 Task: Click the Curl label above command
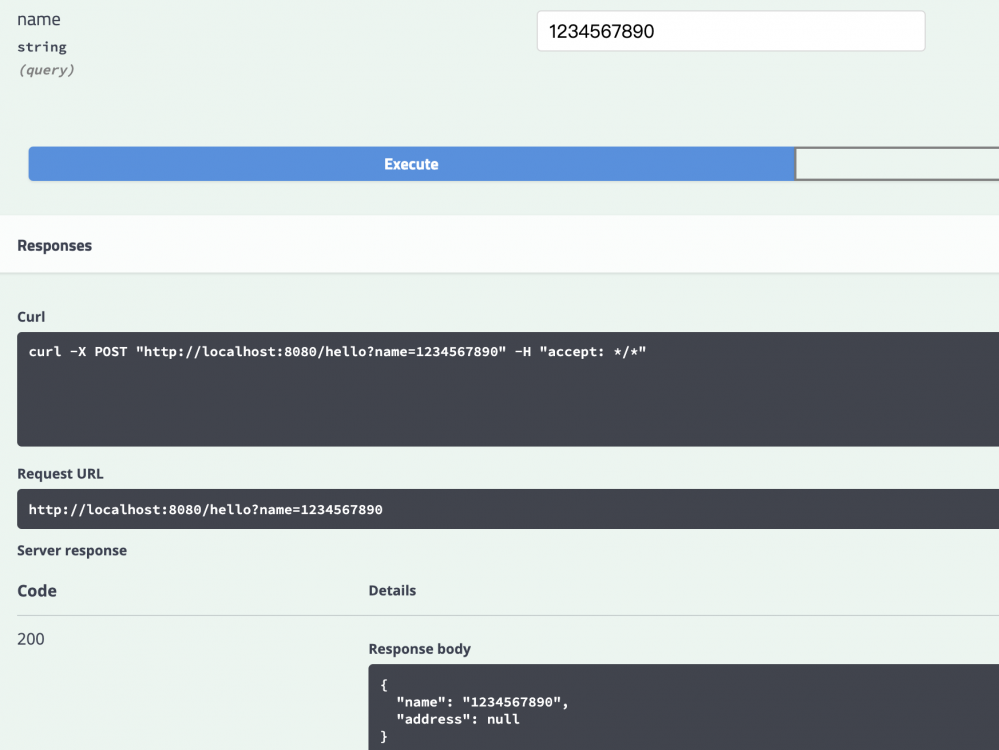coord(31,317)
